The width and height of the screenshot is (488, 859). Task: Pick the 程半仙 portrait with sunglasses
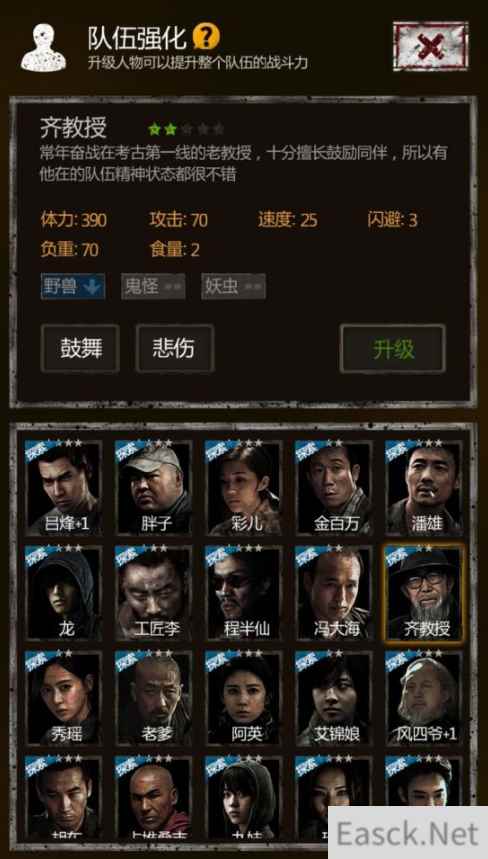click(244, 593)
